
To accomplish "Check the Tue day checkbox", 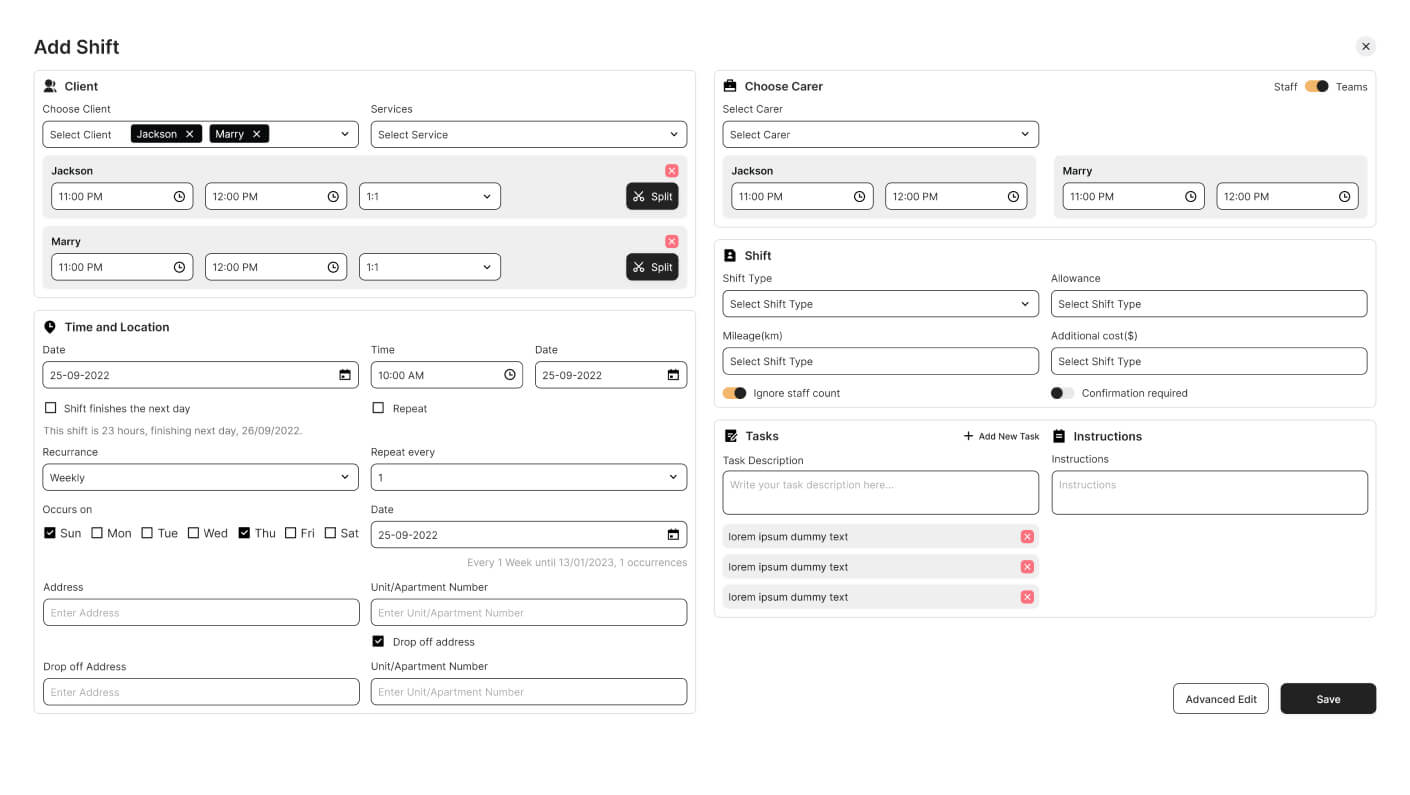I will [147, 533].
